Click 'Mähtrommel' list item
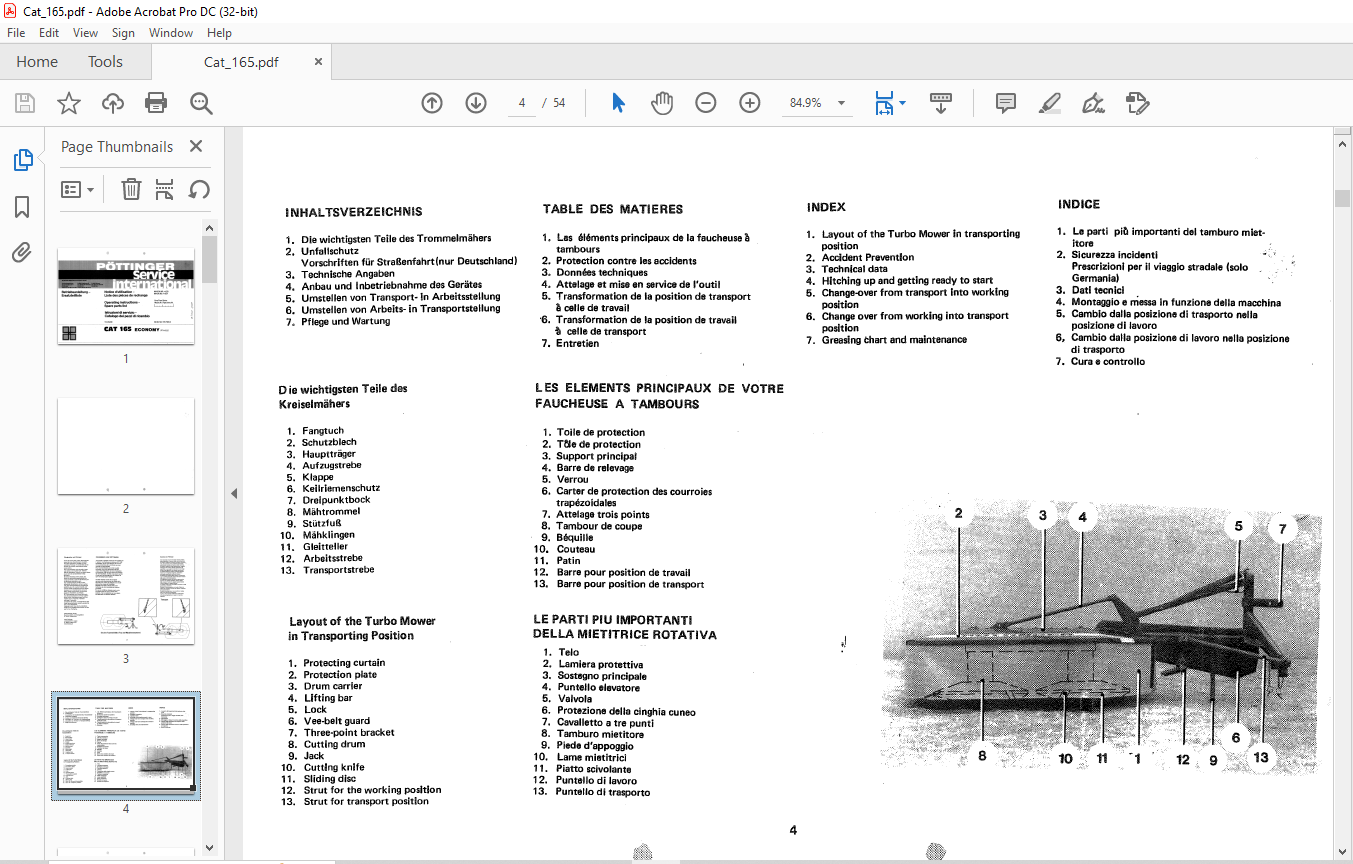This screenshot has height=864, width=1353. (331, 511)
